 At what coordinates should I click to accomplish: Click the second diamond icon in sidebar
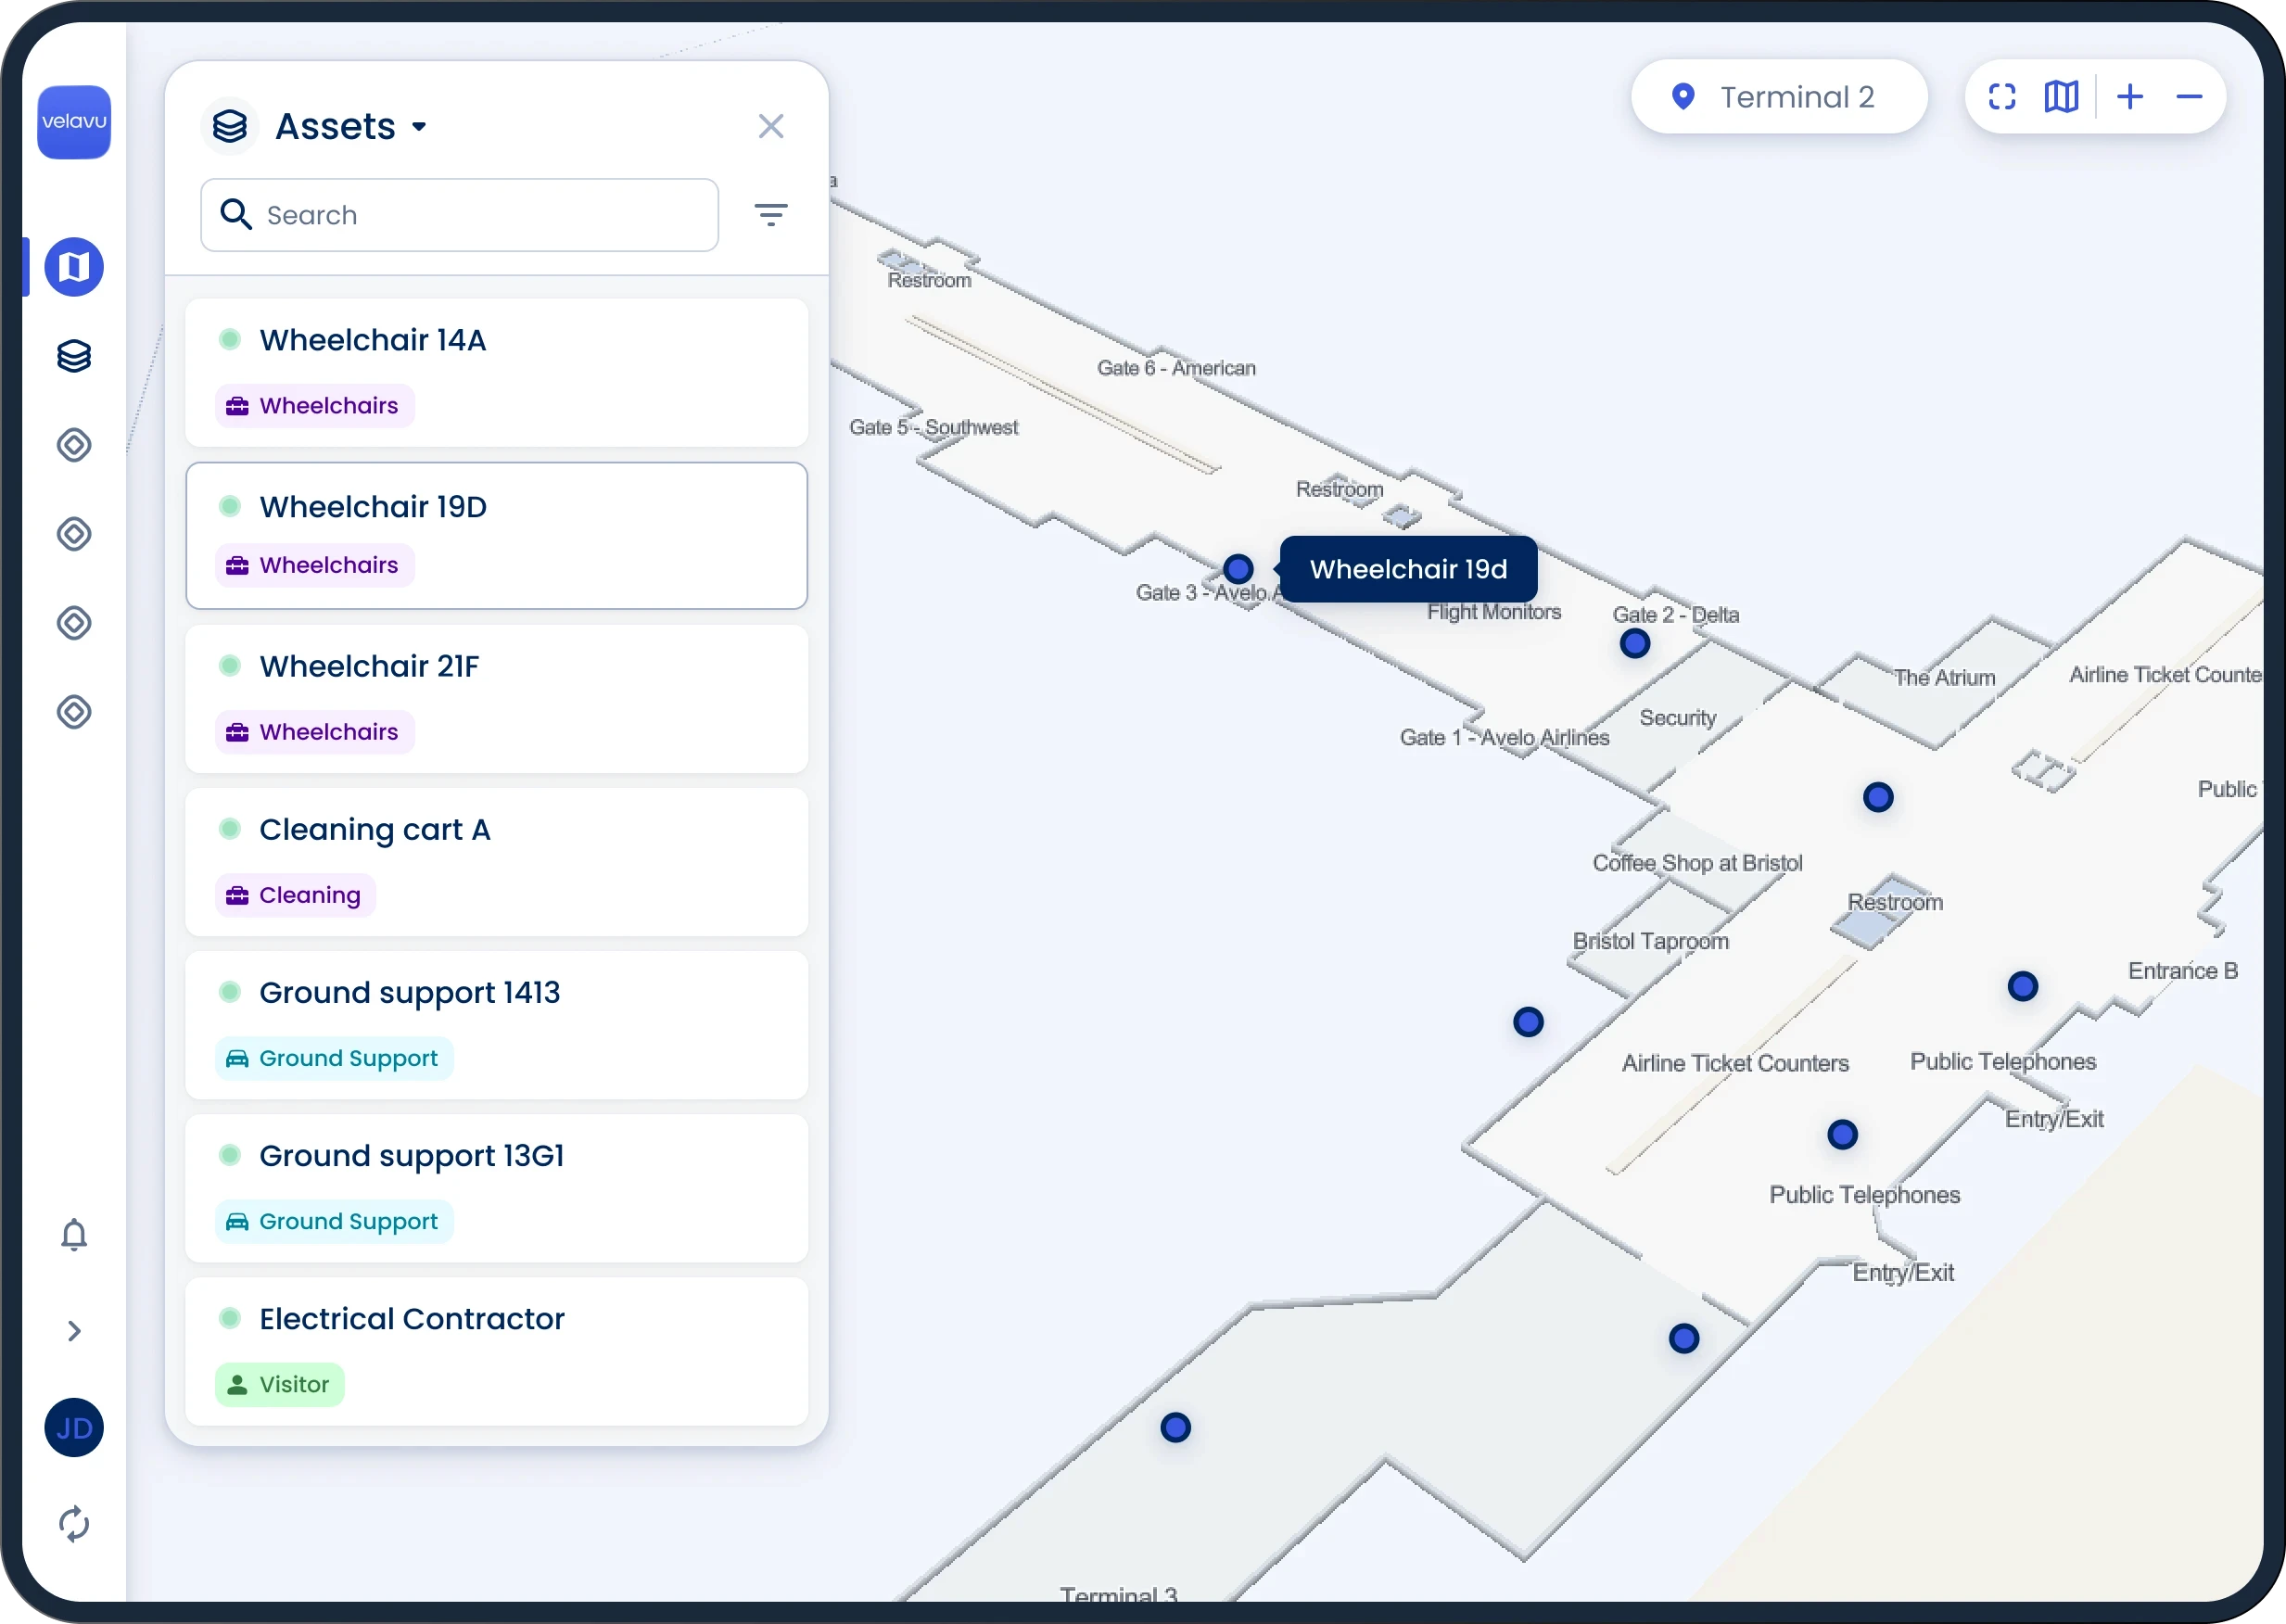[74, 534]
